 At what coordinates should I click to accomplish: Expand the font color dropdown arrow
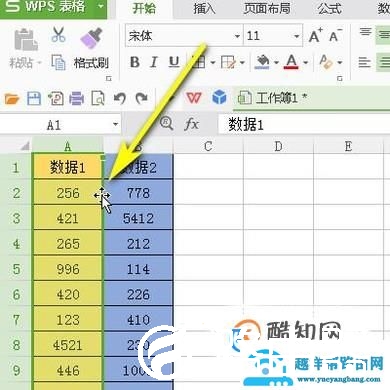pyautogui.click(x=305, y=62)
